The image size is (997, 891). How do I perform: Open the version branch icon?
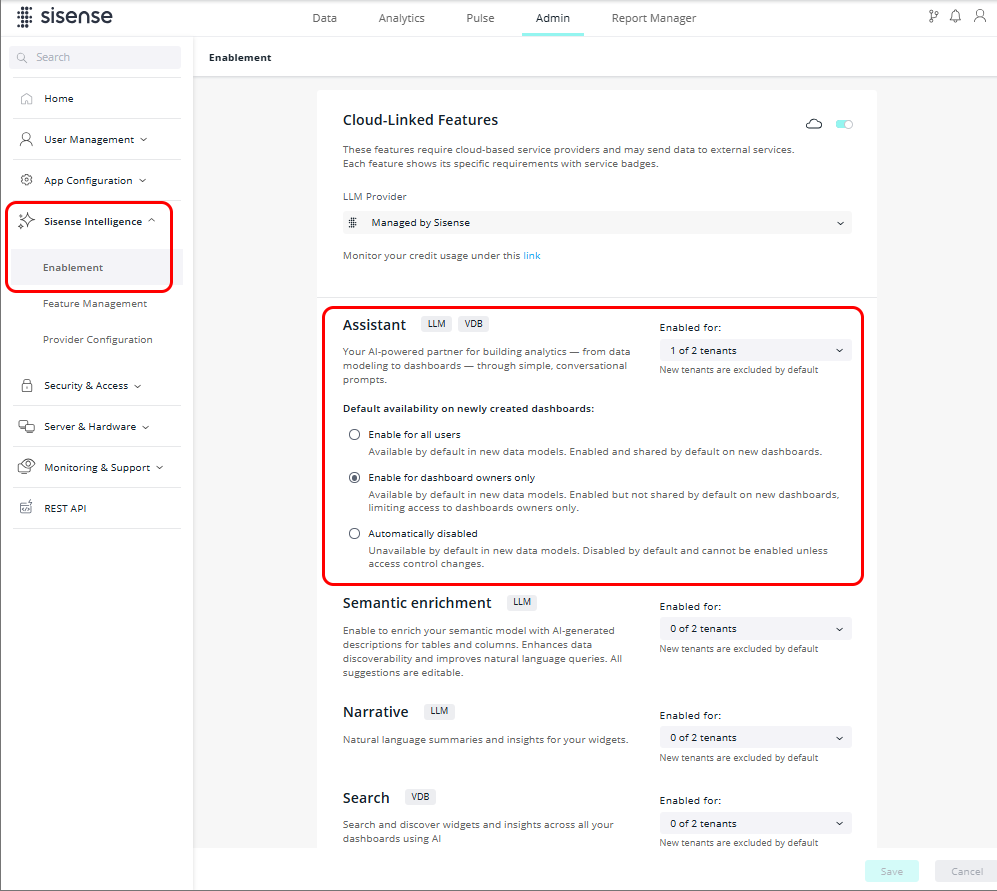point(933,17)
